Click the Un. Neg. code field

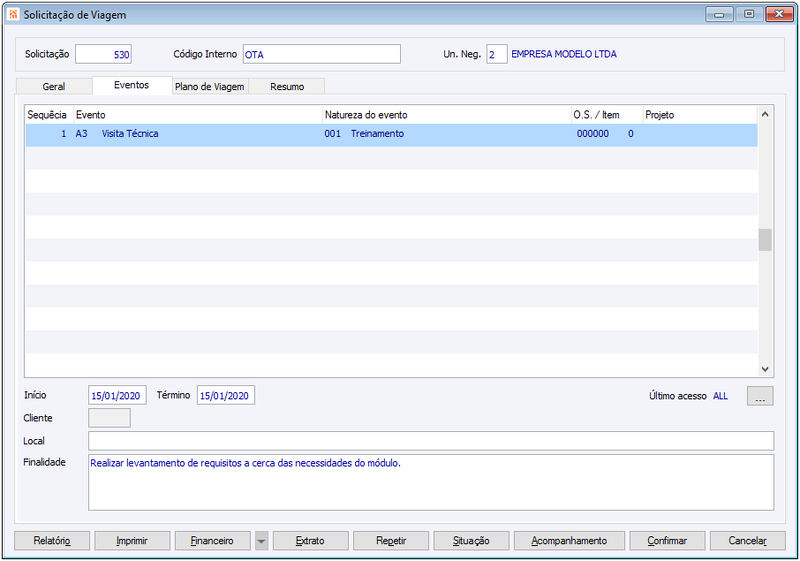(x=496, y=54)
